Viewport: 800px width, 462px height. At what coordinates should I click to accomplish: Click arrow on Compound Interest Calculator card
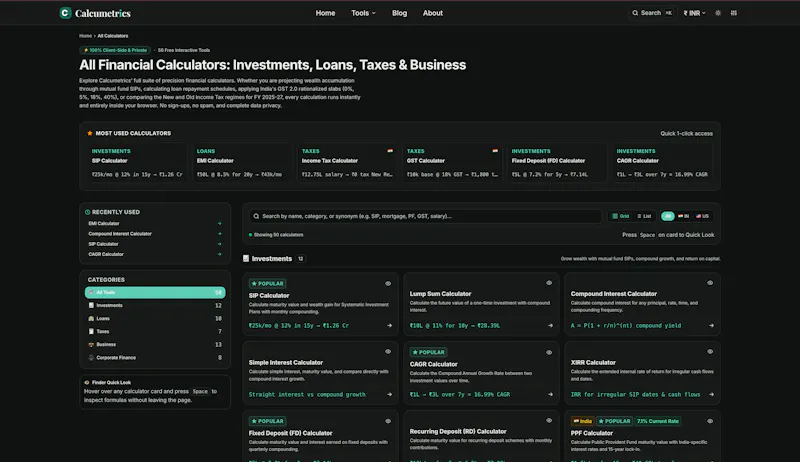[x=711, y=325]
